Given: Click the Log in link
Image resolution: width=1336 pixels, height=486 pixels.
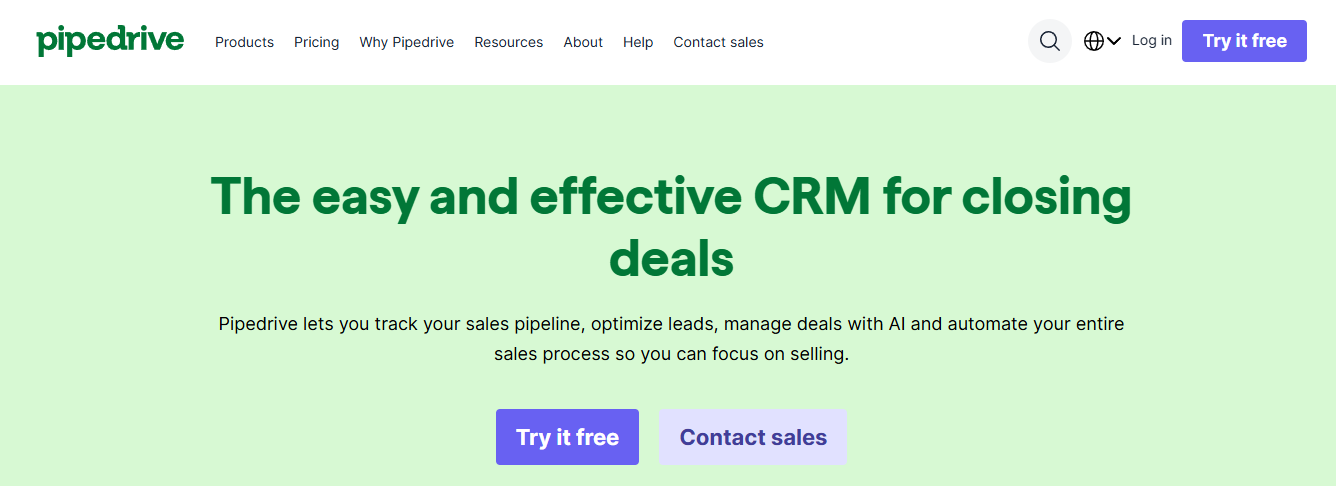Looking at the screenshot, I should coord(1152,41).
